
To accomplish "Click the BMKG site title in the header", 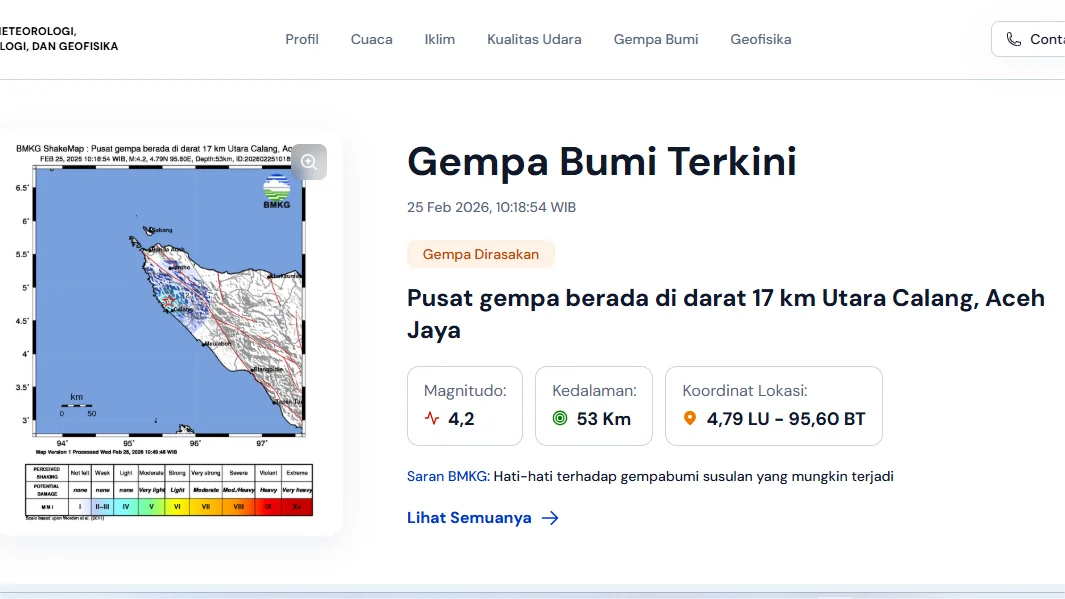I will click(60, 39).
